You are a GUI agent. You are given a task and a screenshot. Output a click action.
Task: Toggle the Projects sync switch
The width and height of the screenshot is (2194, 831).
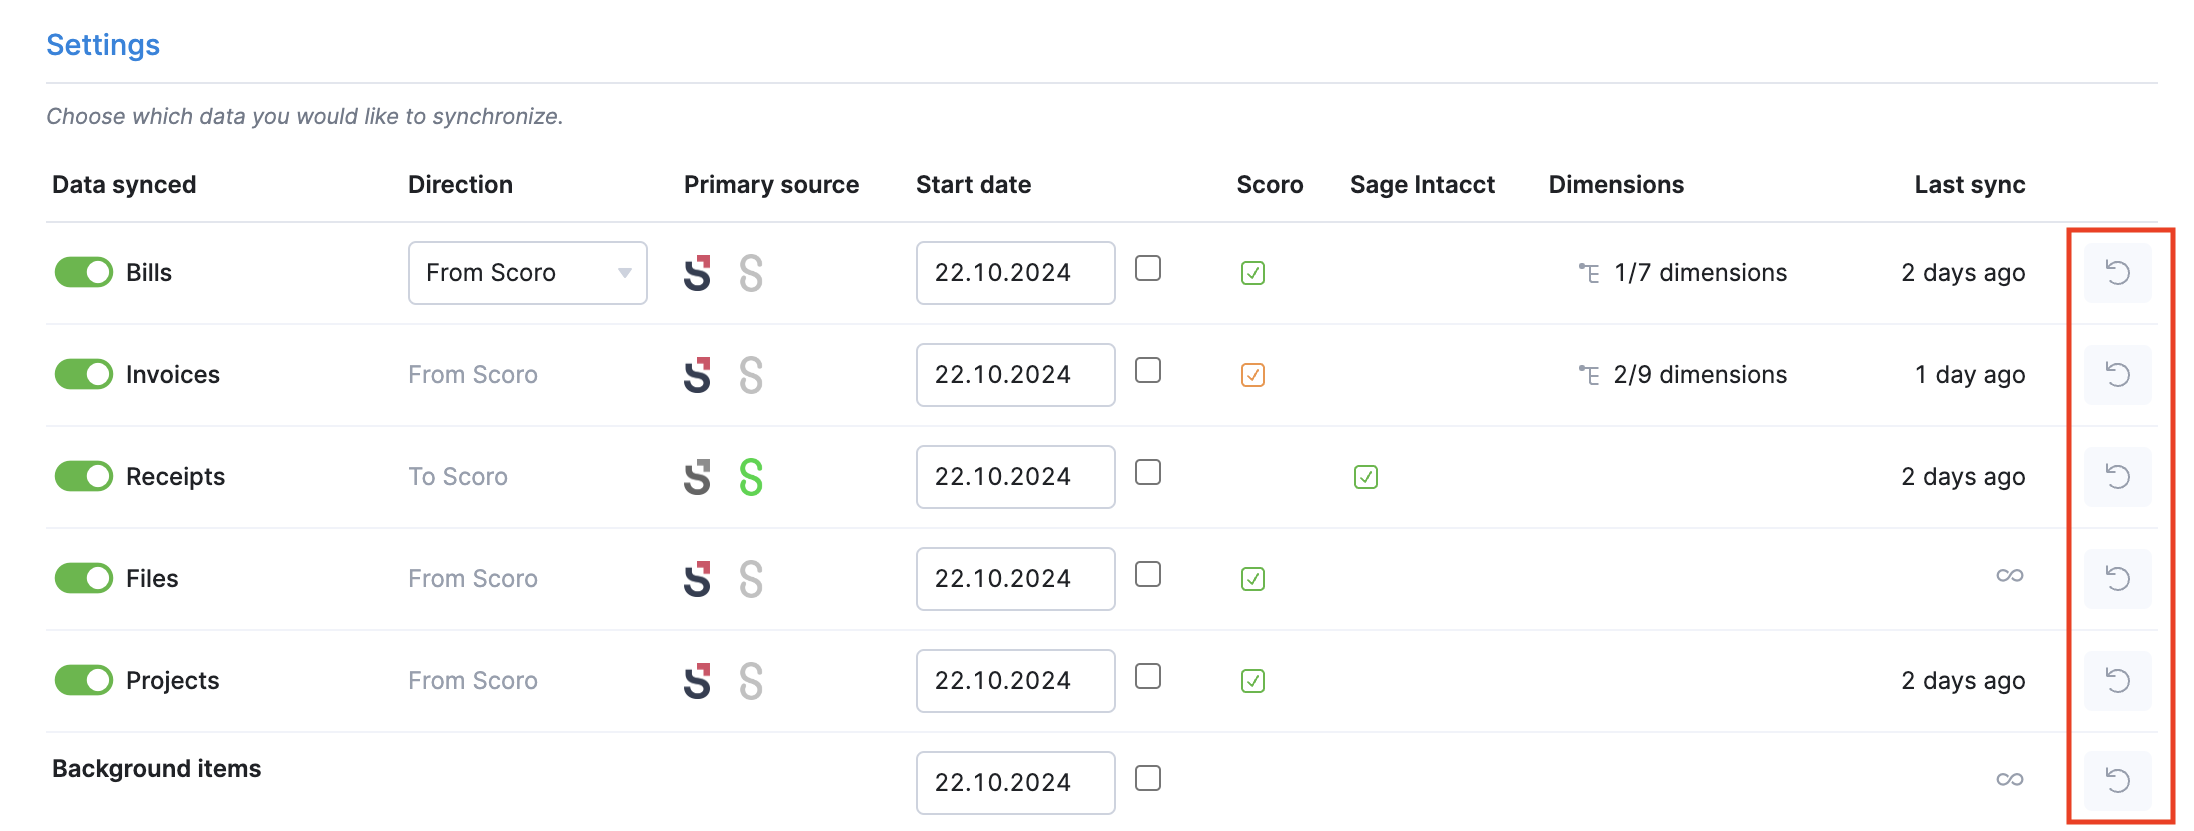tap(84, 680)
